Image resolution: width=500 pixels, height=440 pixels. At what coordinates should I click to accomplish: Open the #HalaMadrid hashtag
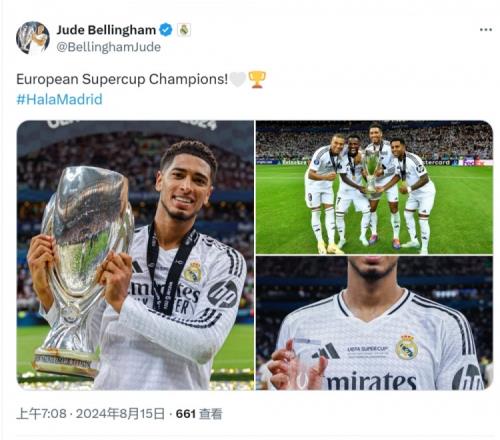(59, 99)
